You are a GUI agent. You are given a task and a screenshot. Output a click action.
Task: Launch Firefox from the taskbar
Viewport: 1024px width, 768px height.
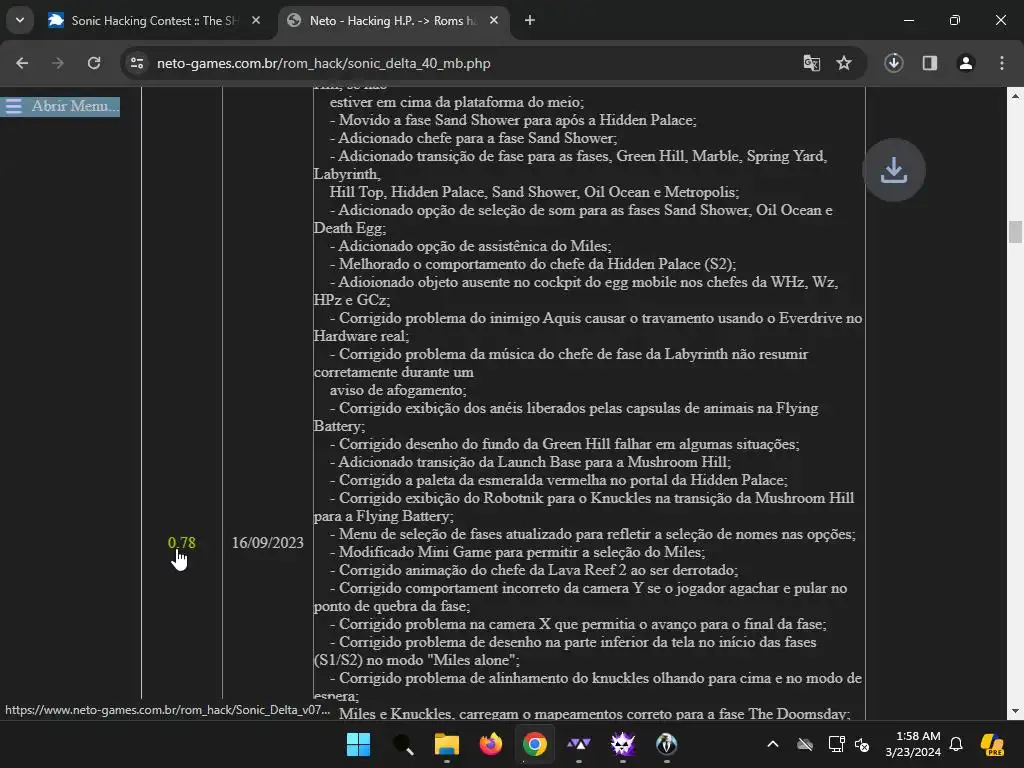click(490, 744)
